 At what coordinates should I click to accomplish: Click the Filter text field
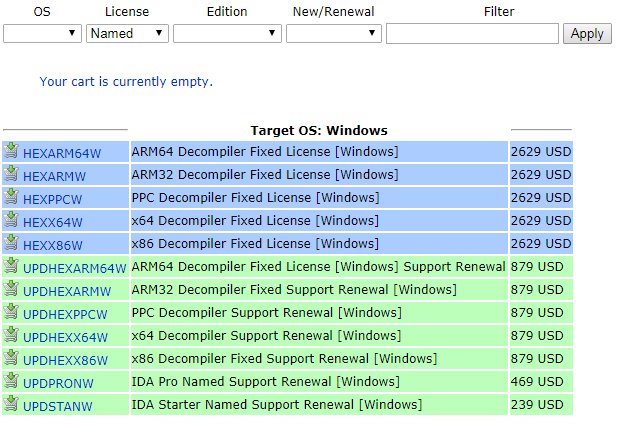coord(472,33)
